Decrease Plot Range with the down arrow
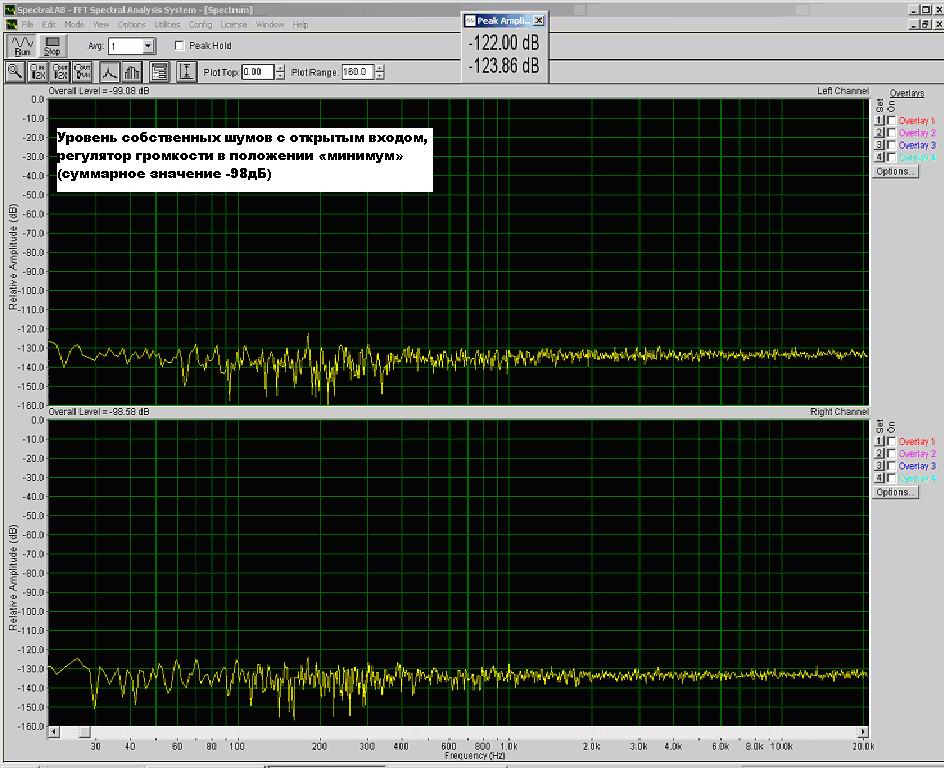 [x=379, y=76]
